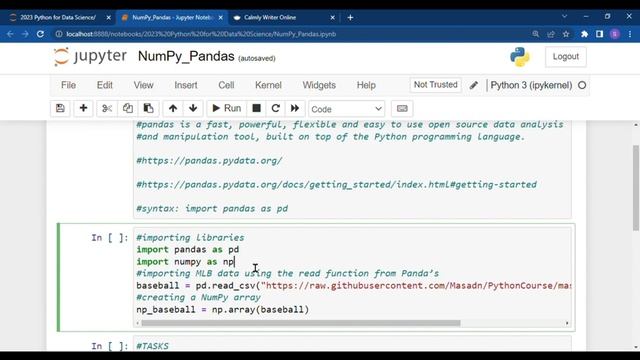Open the View menu
Image resolution: width=640 pixels, height=360 pixels.
143,85
